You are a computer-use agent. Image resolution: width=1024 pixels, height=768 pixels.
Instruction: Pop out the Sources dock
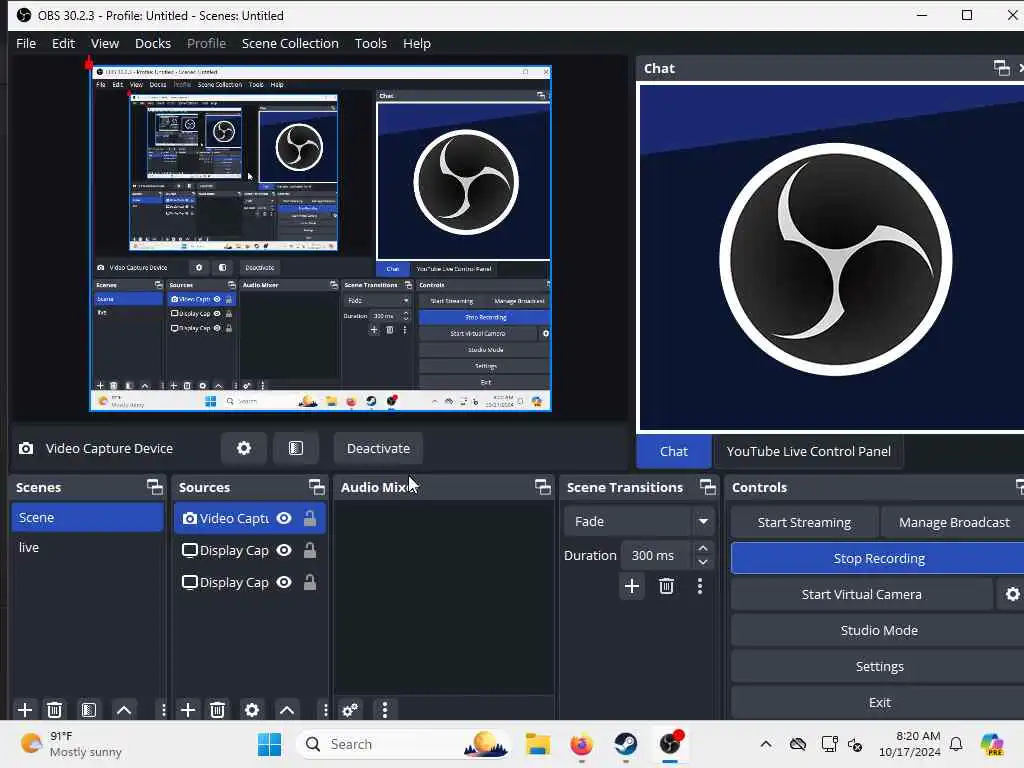point(317,487)
